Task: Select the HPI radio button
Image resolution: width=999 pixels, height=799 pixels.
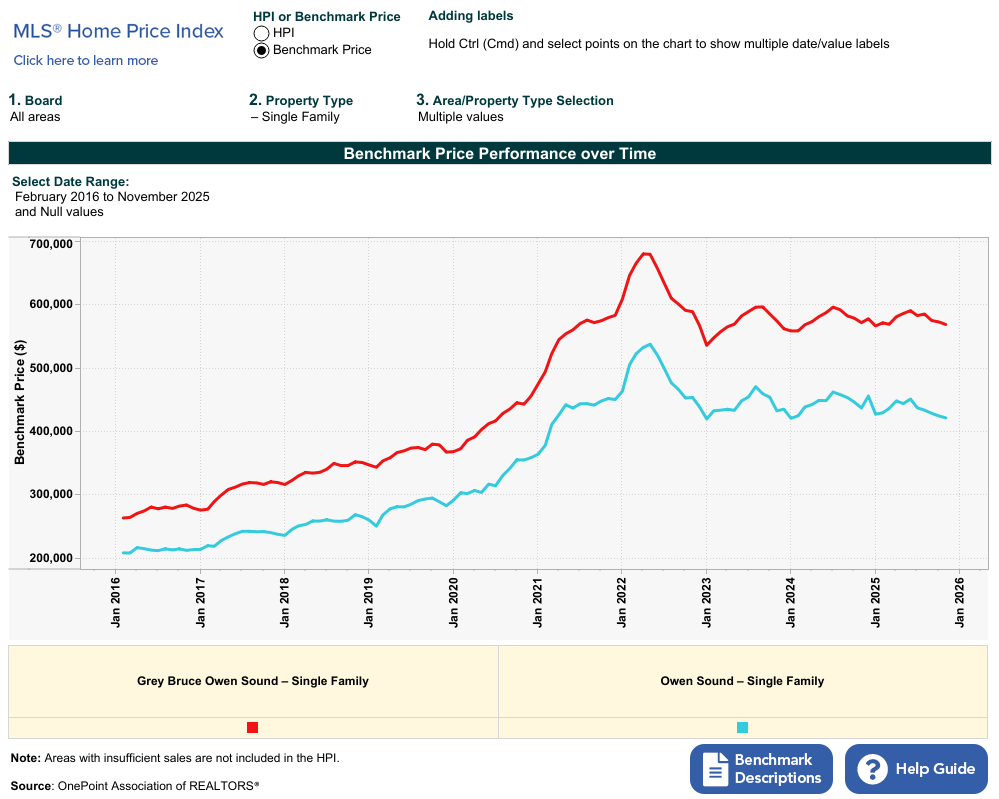Action: [261, 33]
